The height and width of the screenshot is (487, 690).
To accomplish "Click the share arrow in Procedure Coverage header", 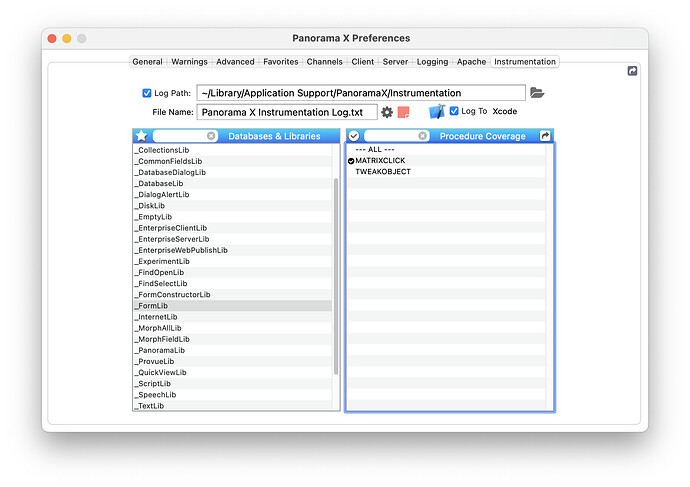I will (545, 136).
